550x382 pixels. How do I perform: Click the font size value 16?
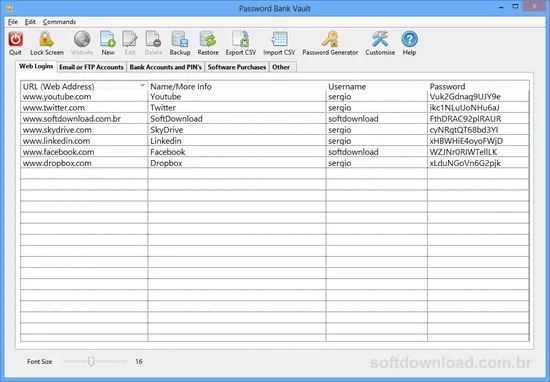click(x=139, y=361)
